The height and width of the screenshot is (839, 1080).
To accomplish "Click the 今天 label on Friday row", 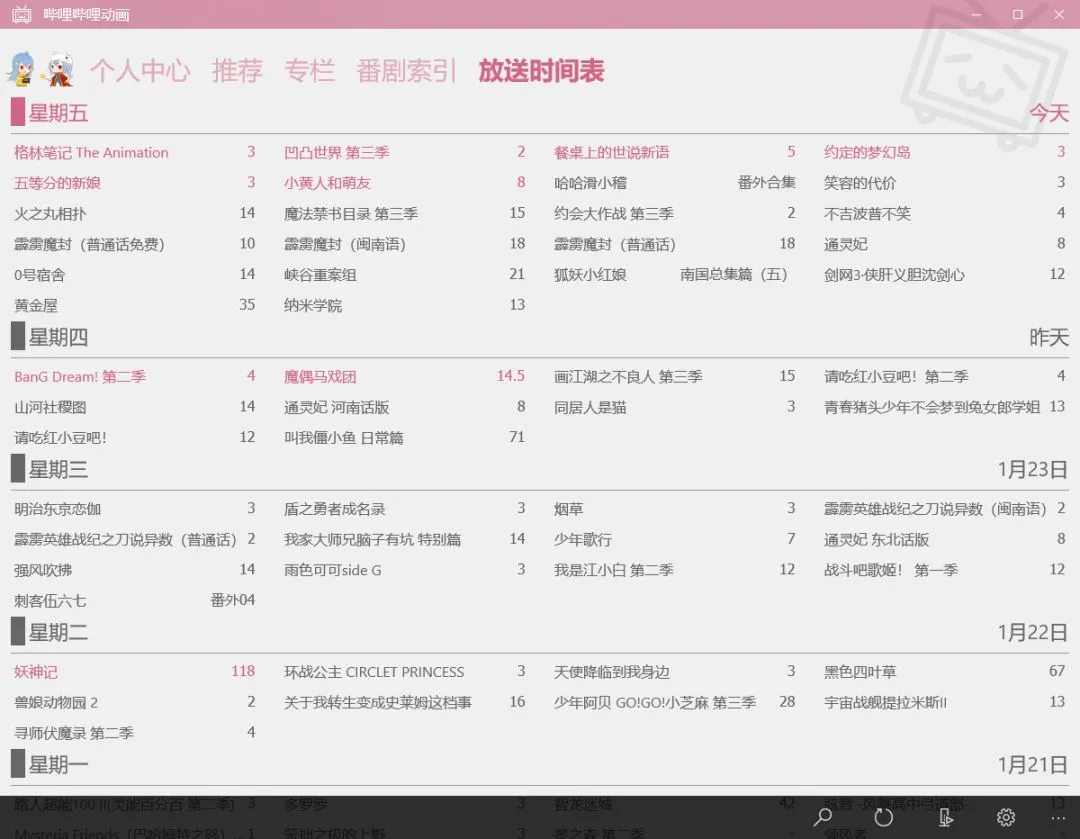I will [x=1050, y=114].
